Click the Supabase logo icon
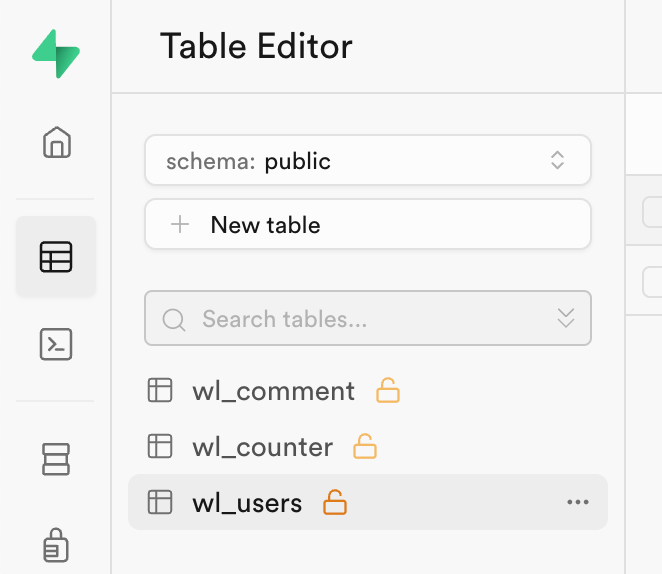This screenshot has height=574, width=662. click(x=55, y=53)
